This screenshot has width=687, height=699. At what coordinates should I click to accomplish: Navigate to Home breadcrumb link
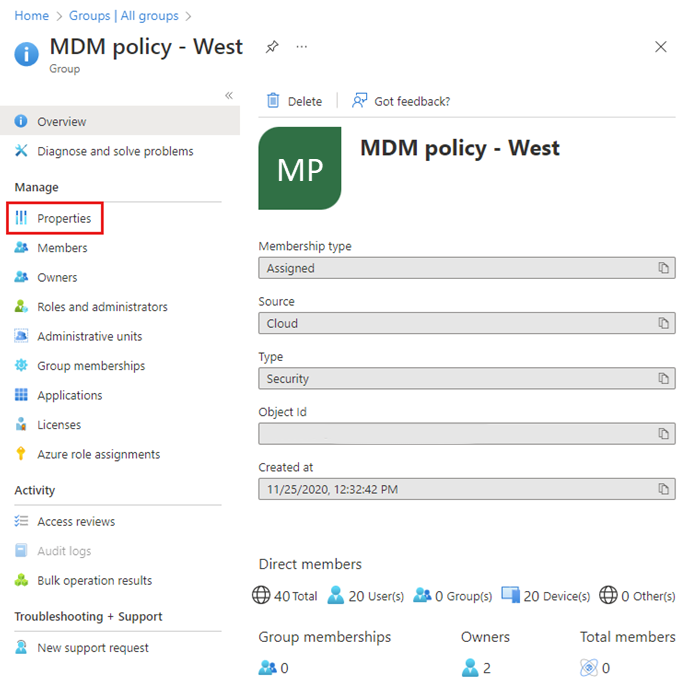click(x=32, y=16)
